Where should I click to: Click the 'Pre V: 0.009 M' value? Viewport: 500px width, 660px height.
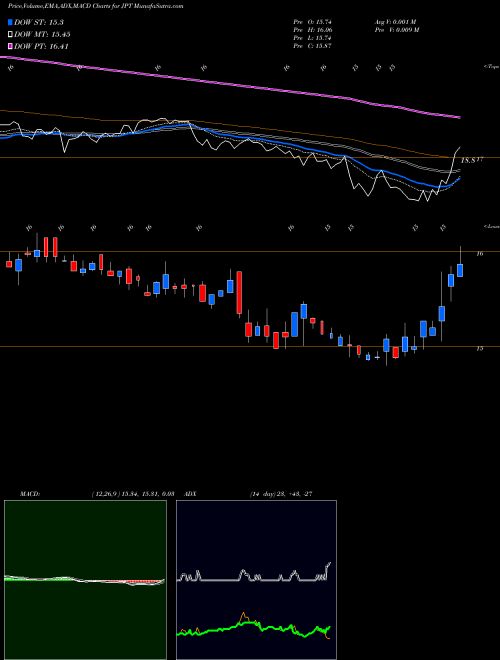click(x=397, y=30)
